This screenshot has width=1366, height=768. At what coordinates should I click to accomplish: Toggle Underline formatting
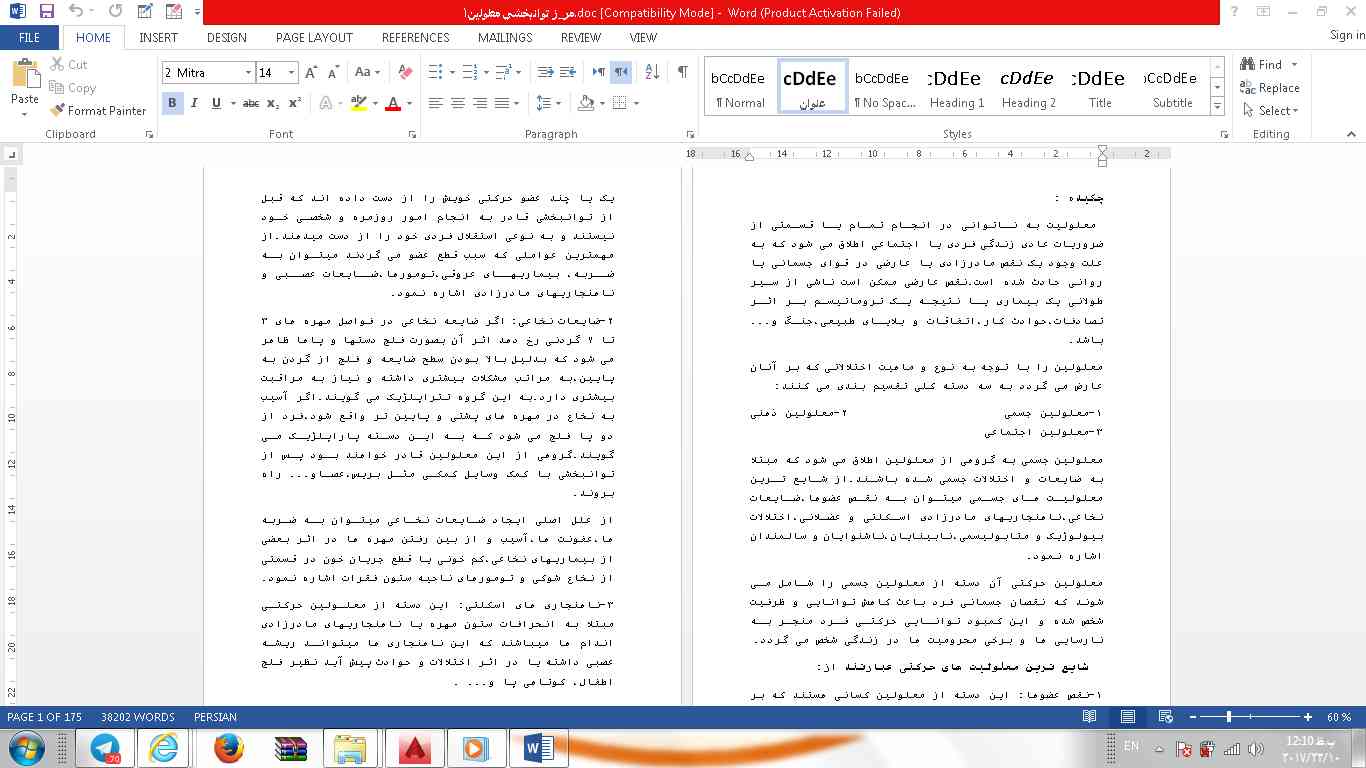coord(214,103)
